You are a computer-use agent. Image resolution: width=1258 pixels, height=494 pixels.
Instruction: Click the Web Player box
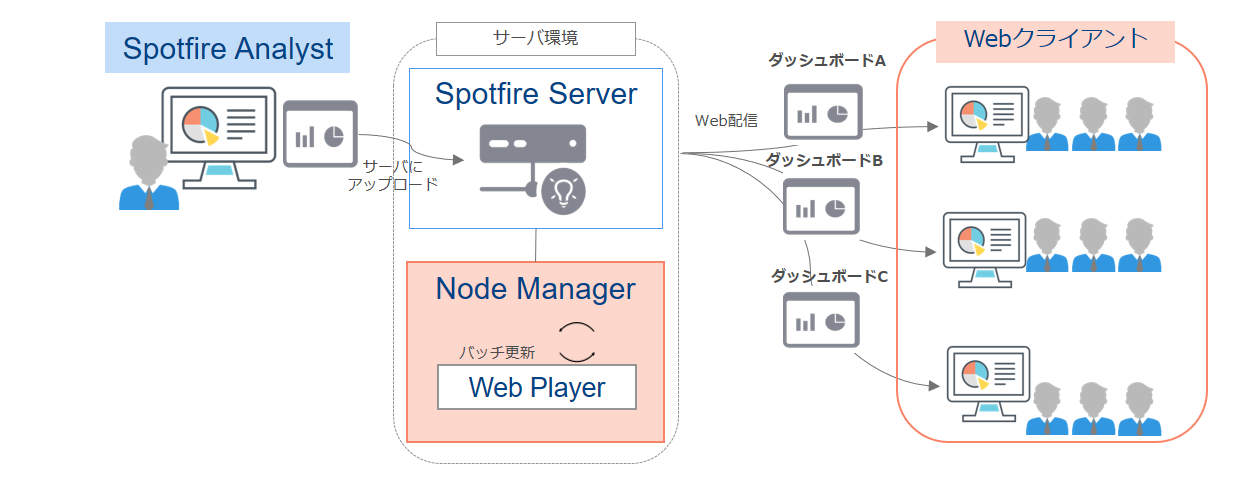click(x=537, y=387)
